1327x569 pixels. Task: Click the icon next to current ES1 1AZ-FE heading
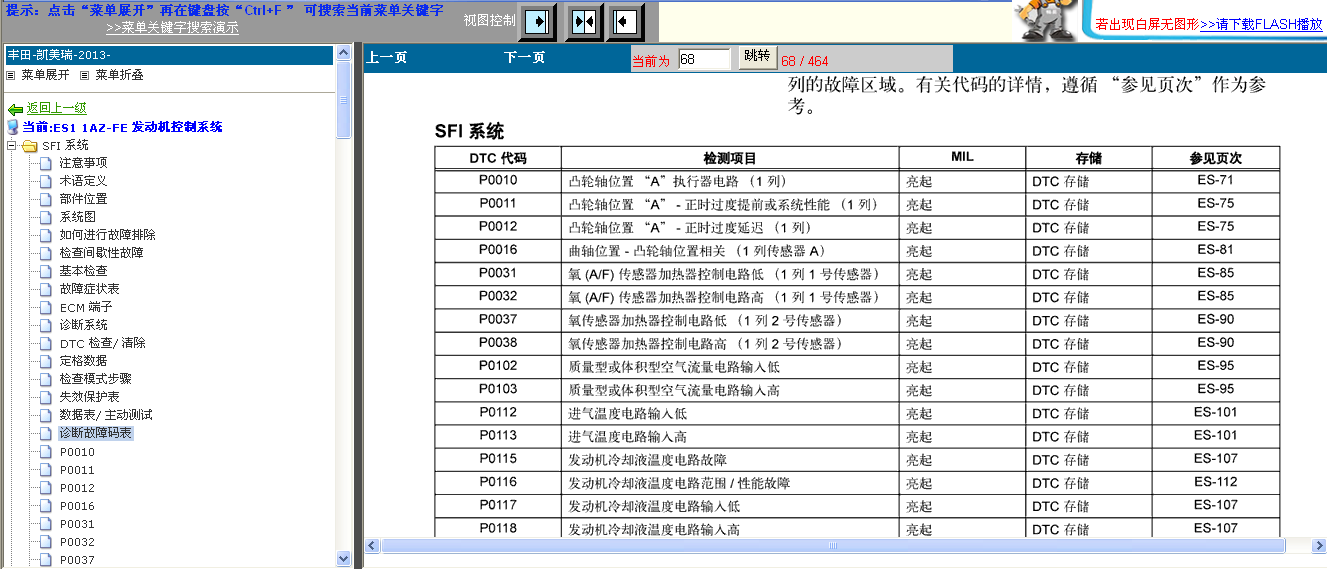(13, 127)
